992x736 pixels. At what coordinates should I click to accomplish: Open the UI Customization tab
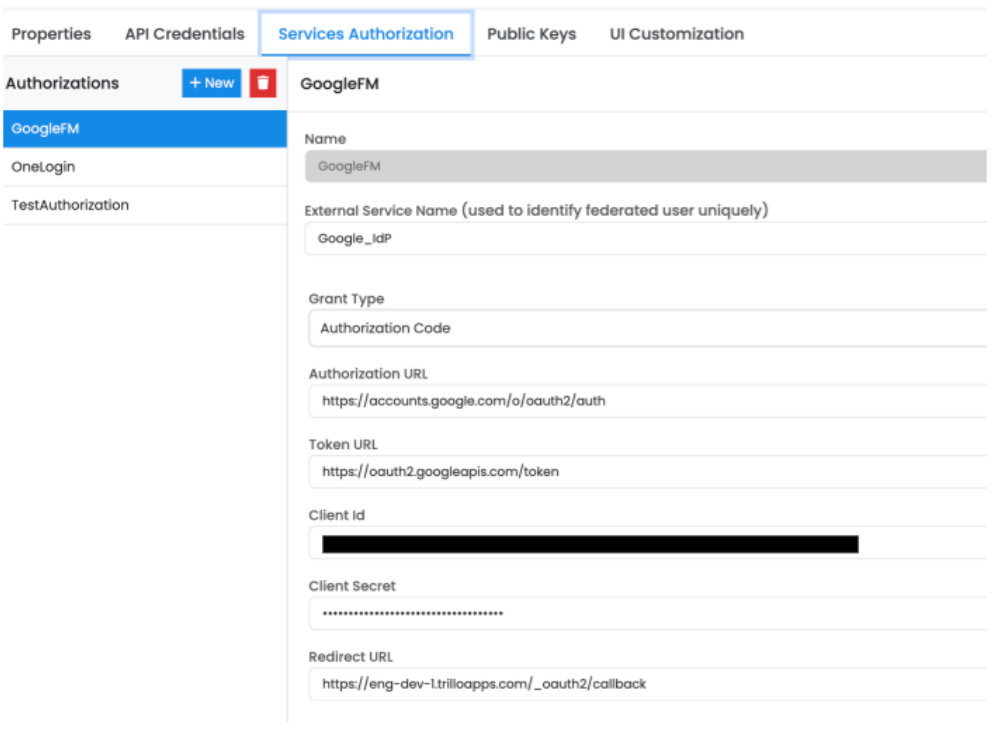[x=676, y=34]
